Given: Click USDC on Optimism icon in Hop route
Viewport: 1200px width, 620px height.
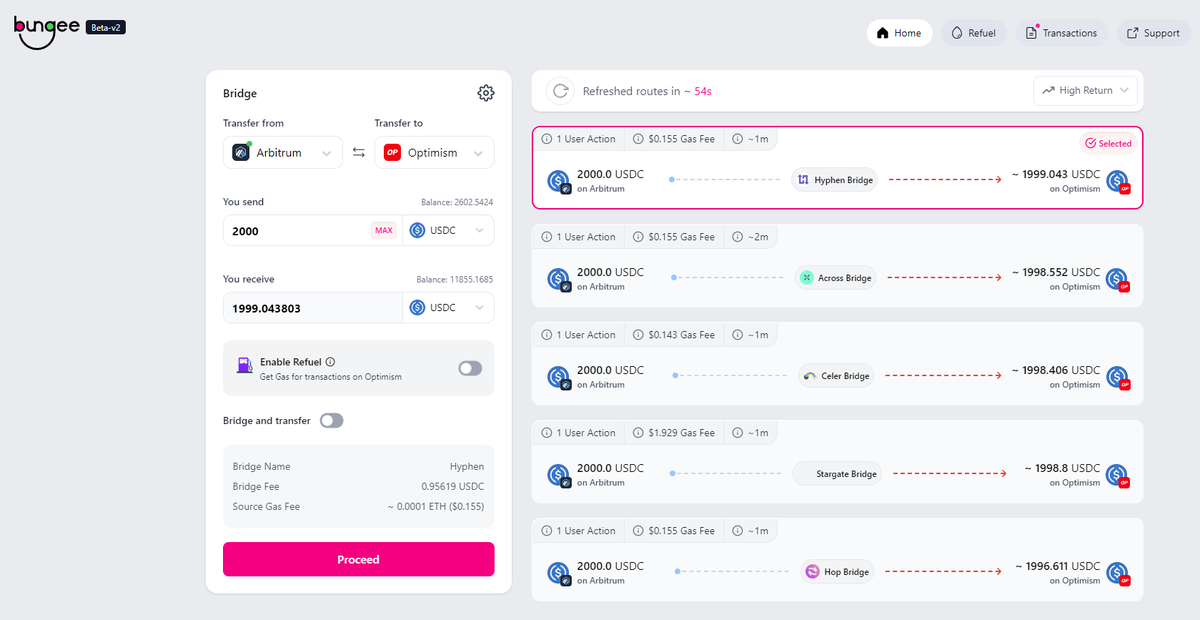Looking at the screenshot, I should point(1118,573).
